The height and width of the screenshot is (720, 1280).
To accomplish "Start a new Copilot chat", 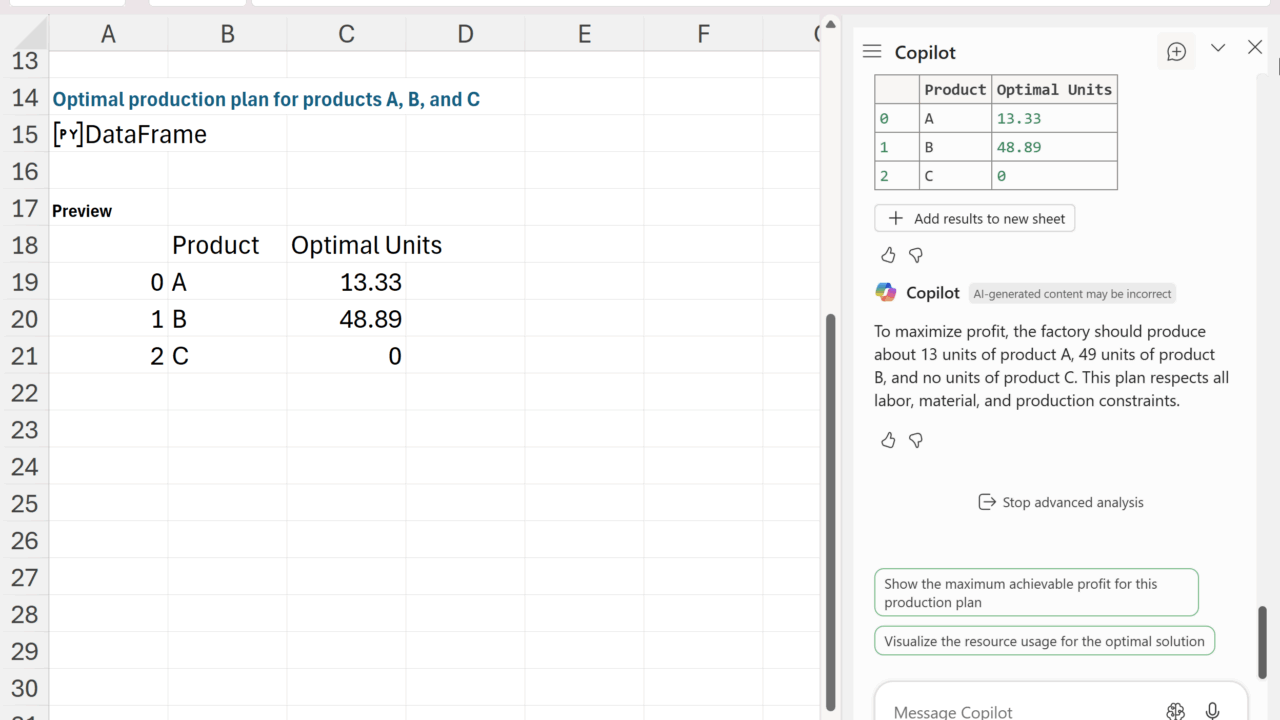I will (1176, 52).
